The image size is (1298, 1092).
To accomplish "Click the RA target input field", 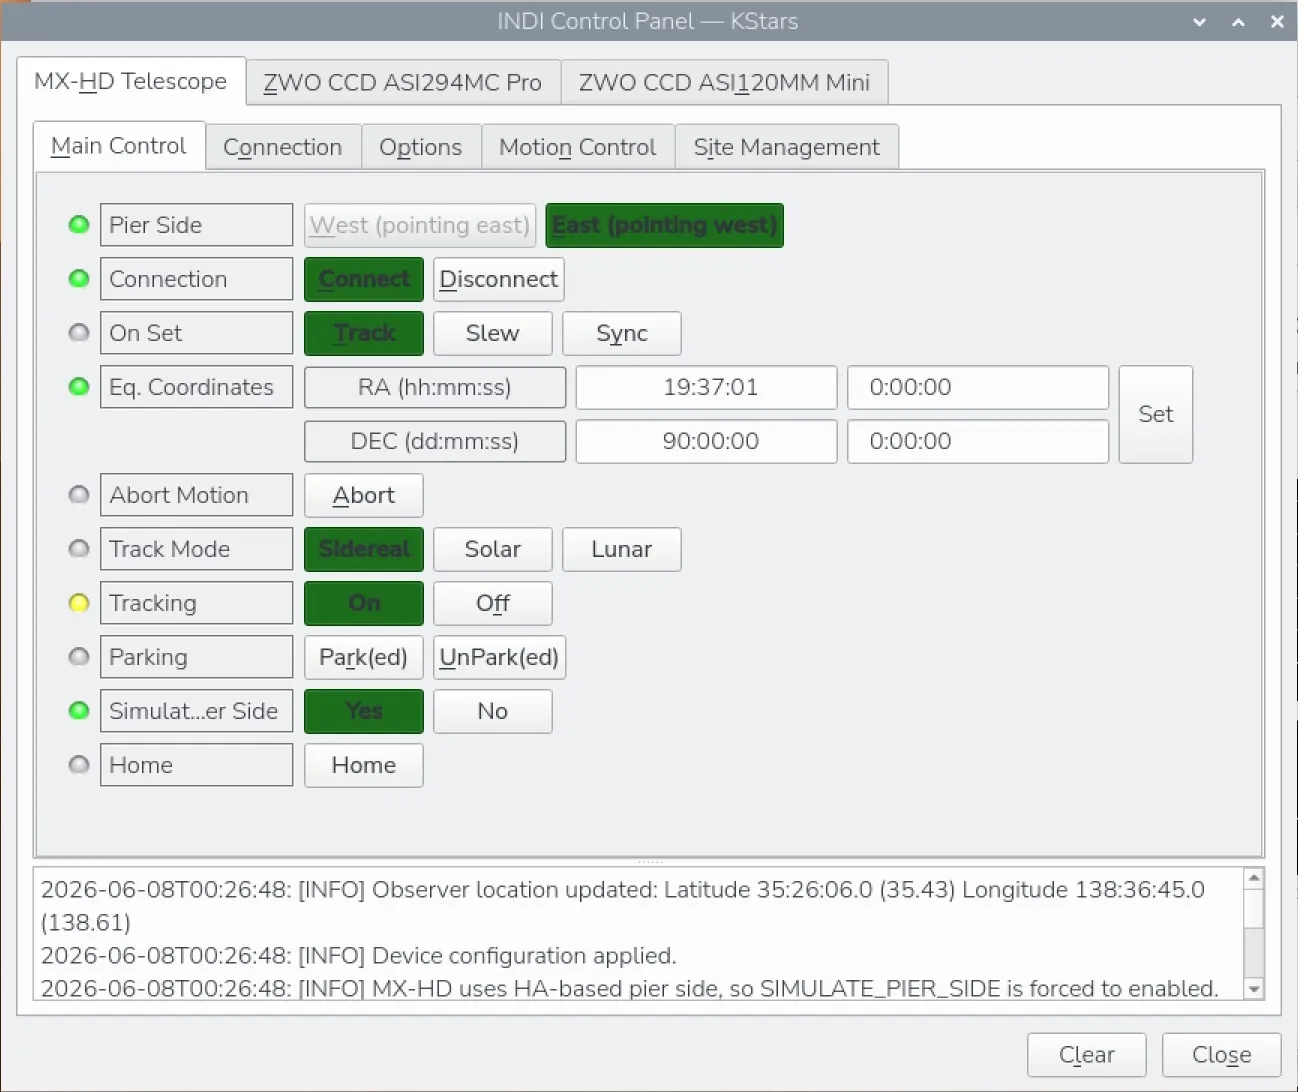I will coord(978,387).
